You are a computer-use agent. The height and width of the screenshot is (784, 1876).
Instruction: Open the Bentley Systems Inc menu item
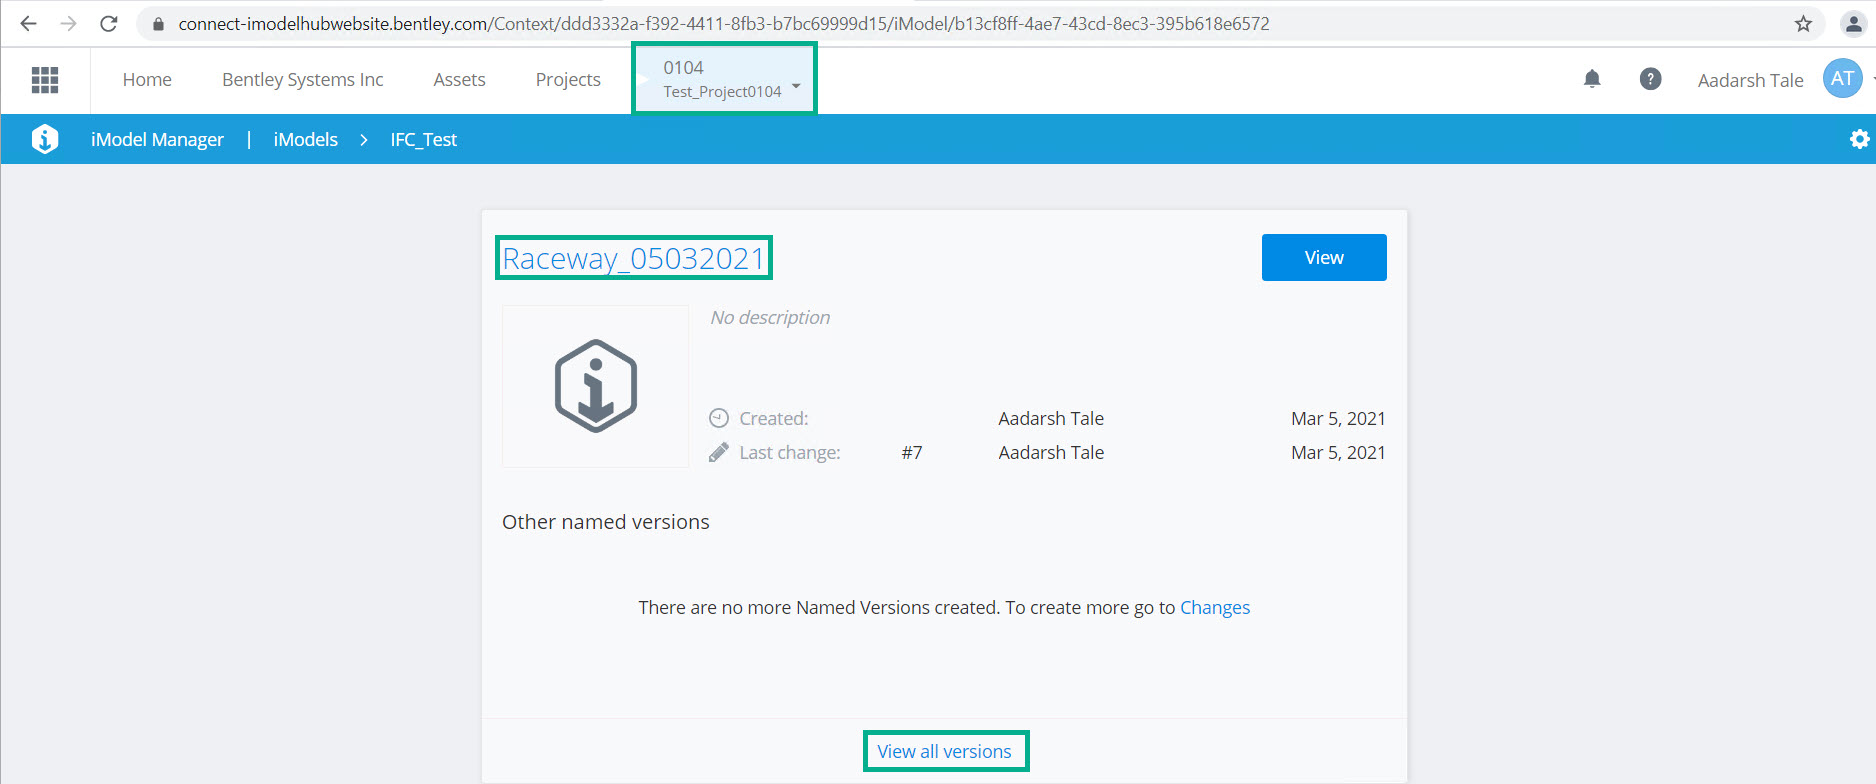pyautogui.click(x=303, y=80)
